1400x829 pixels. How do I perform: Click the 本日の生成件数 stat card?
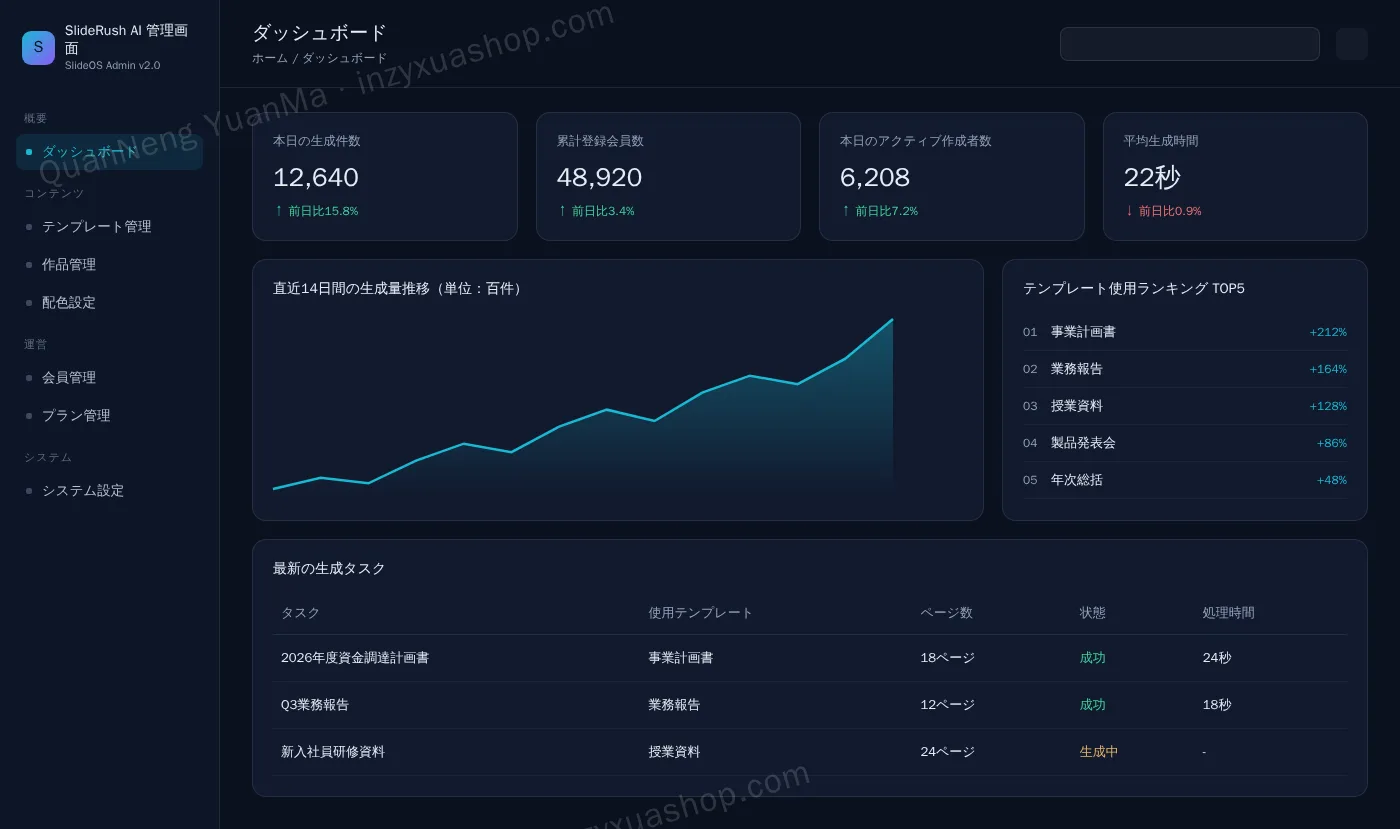pyautogui.click(x=385, y=176)
